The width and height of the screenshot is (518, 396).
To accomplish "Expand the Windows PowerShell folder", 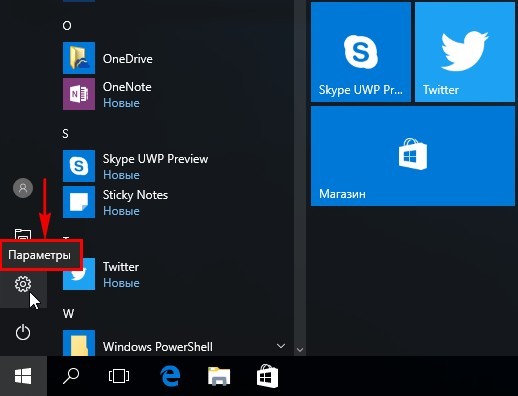I will pos(281,346).
